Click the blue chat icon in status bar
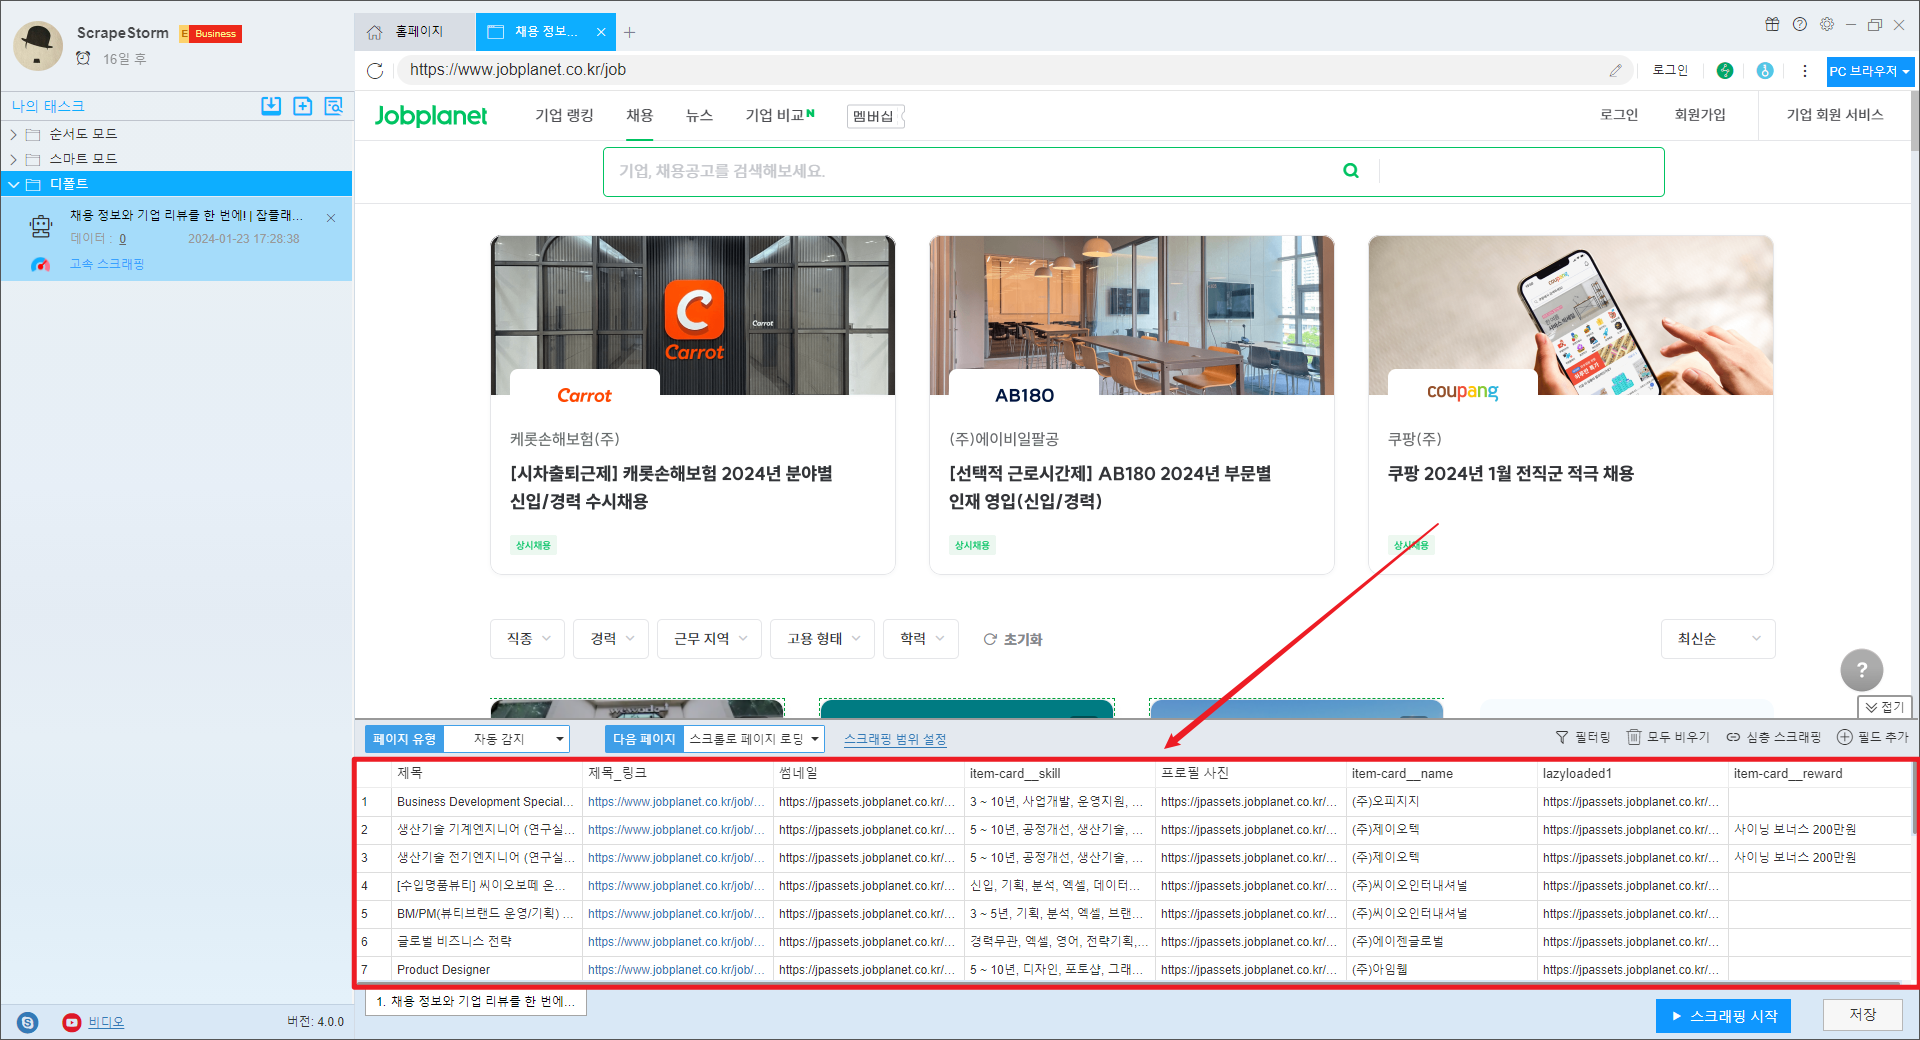 click(28, 1022)
